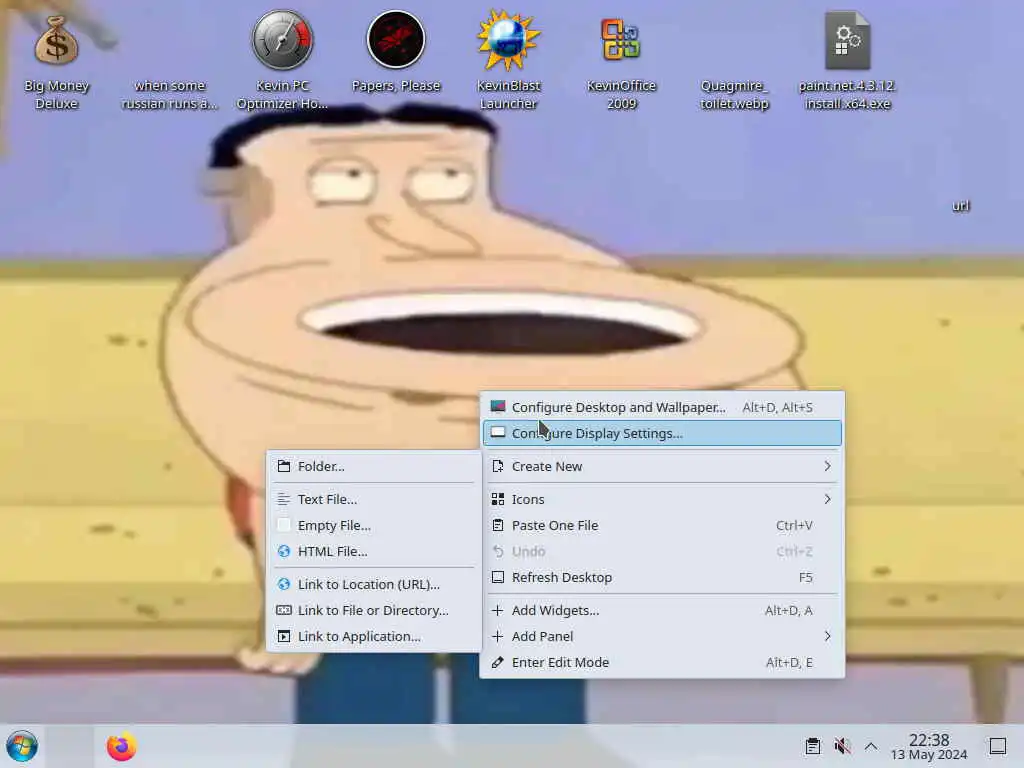Choose Link to File or Directory...
Viewport: 1024px width, 768px height.
click(x=374, y=610)
